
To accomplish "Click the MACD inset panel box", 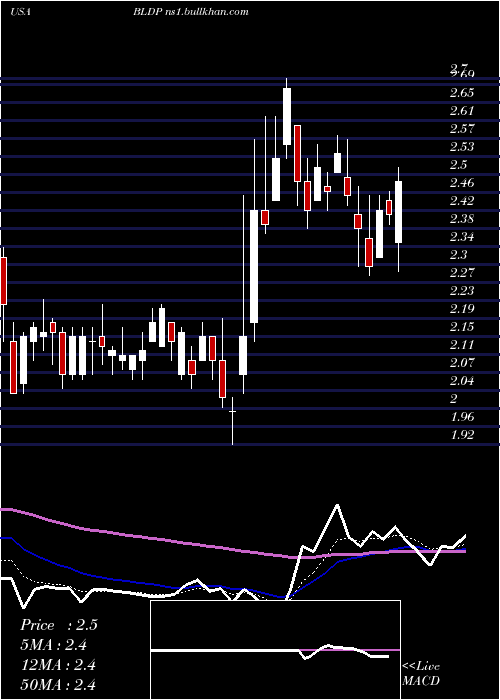I will (x=275, y=650).
